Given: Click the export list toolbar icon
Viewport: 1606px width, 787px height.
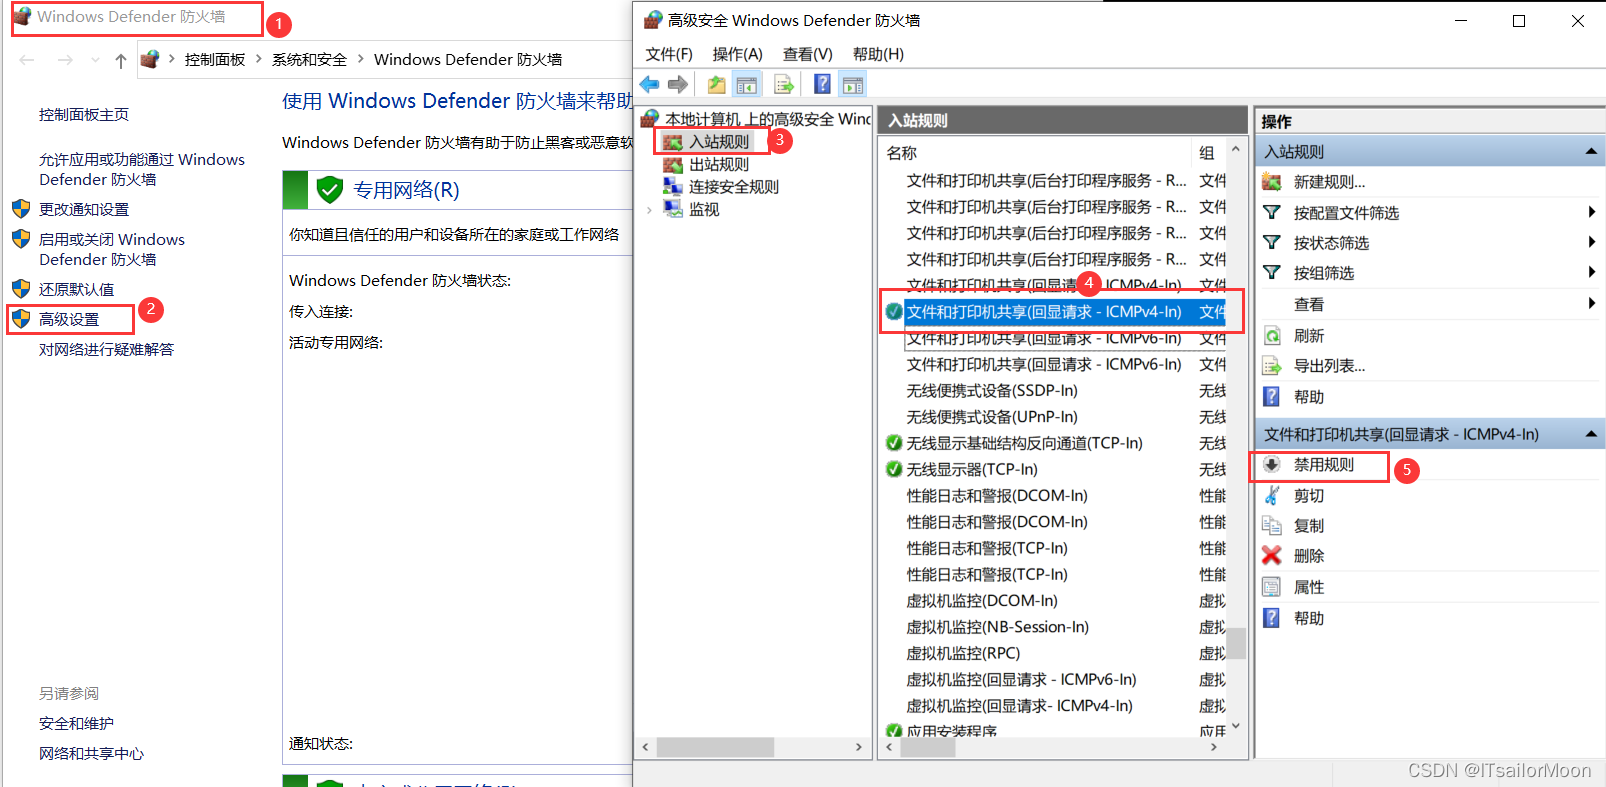Looking at the screenshot, I should (x=784, y=84).
